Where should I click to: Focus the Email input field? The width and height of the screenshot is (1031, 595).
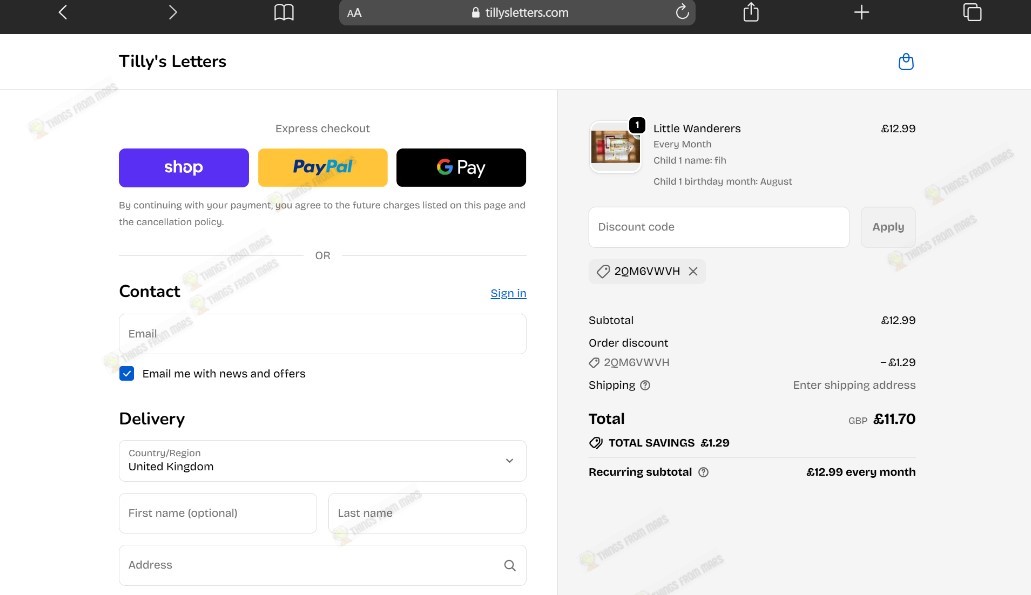coord(322,333)
